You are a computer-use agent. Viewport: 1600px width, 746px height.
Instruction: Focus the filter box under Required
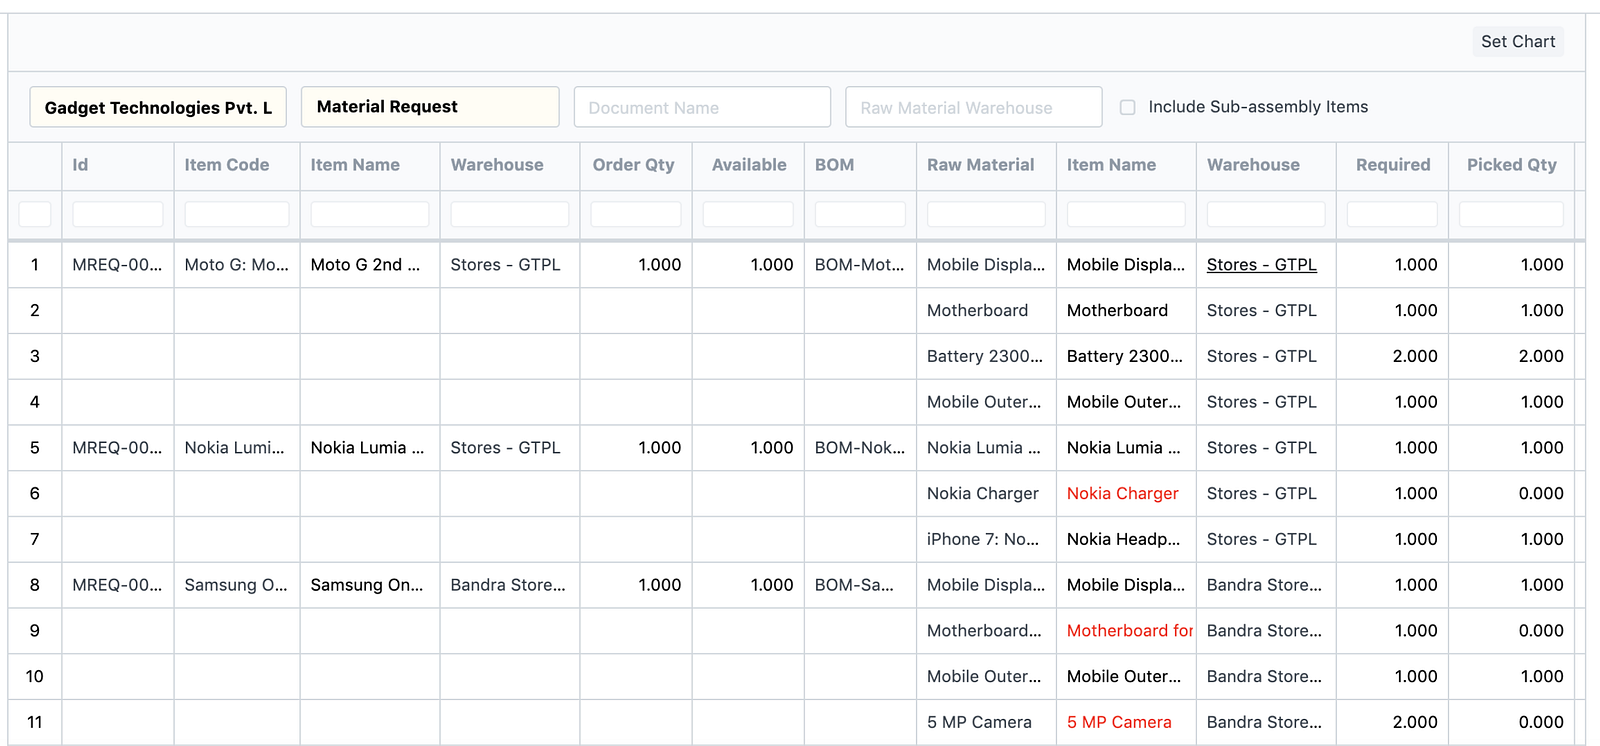pyautogui.click(x=1392, y=214)
